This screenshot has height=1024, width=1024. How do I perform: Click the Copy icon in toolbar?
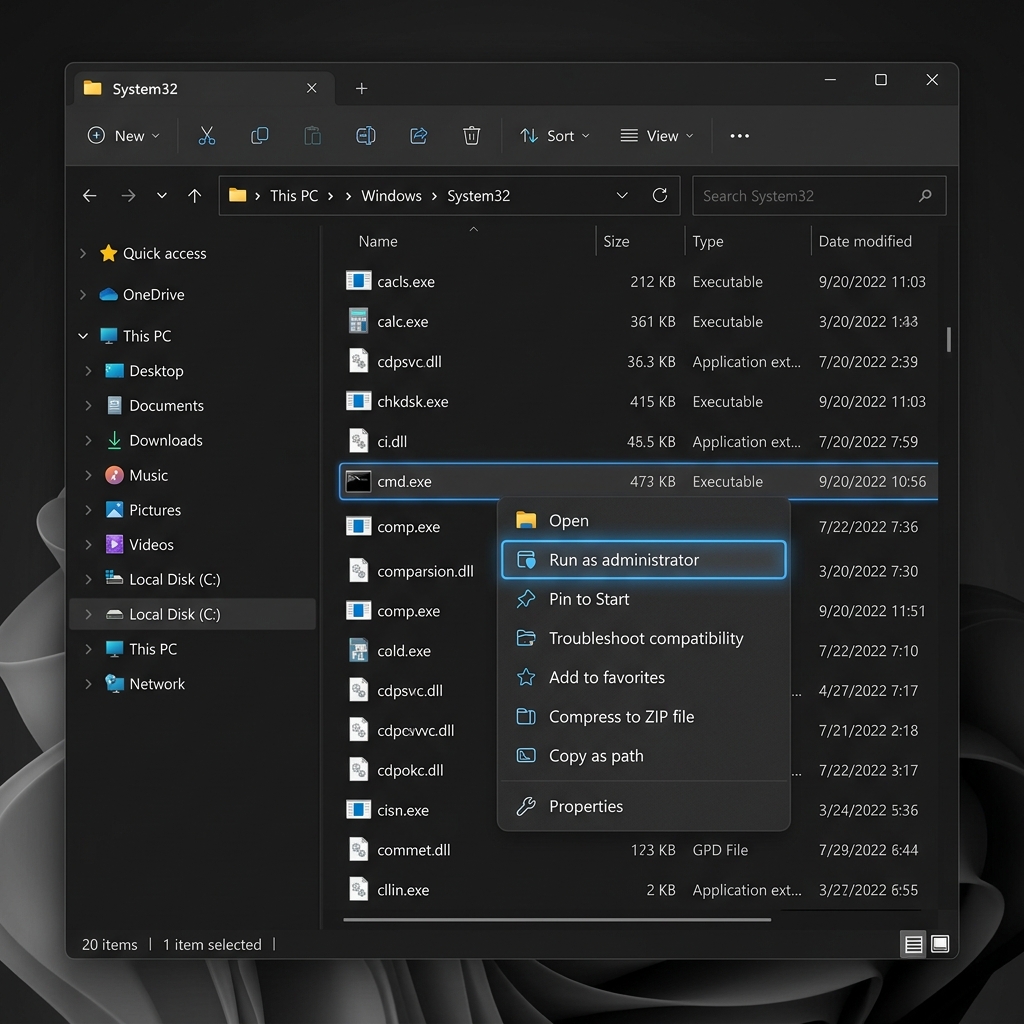259,136
